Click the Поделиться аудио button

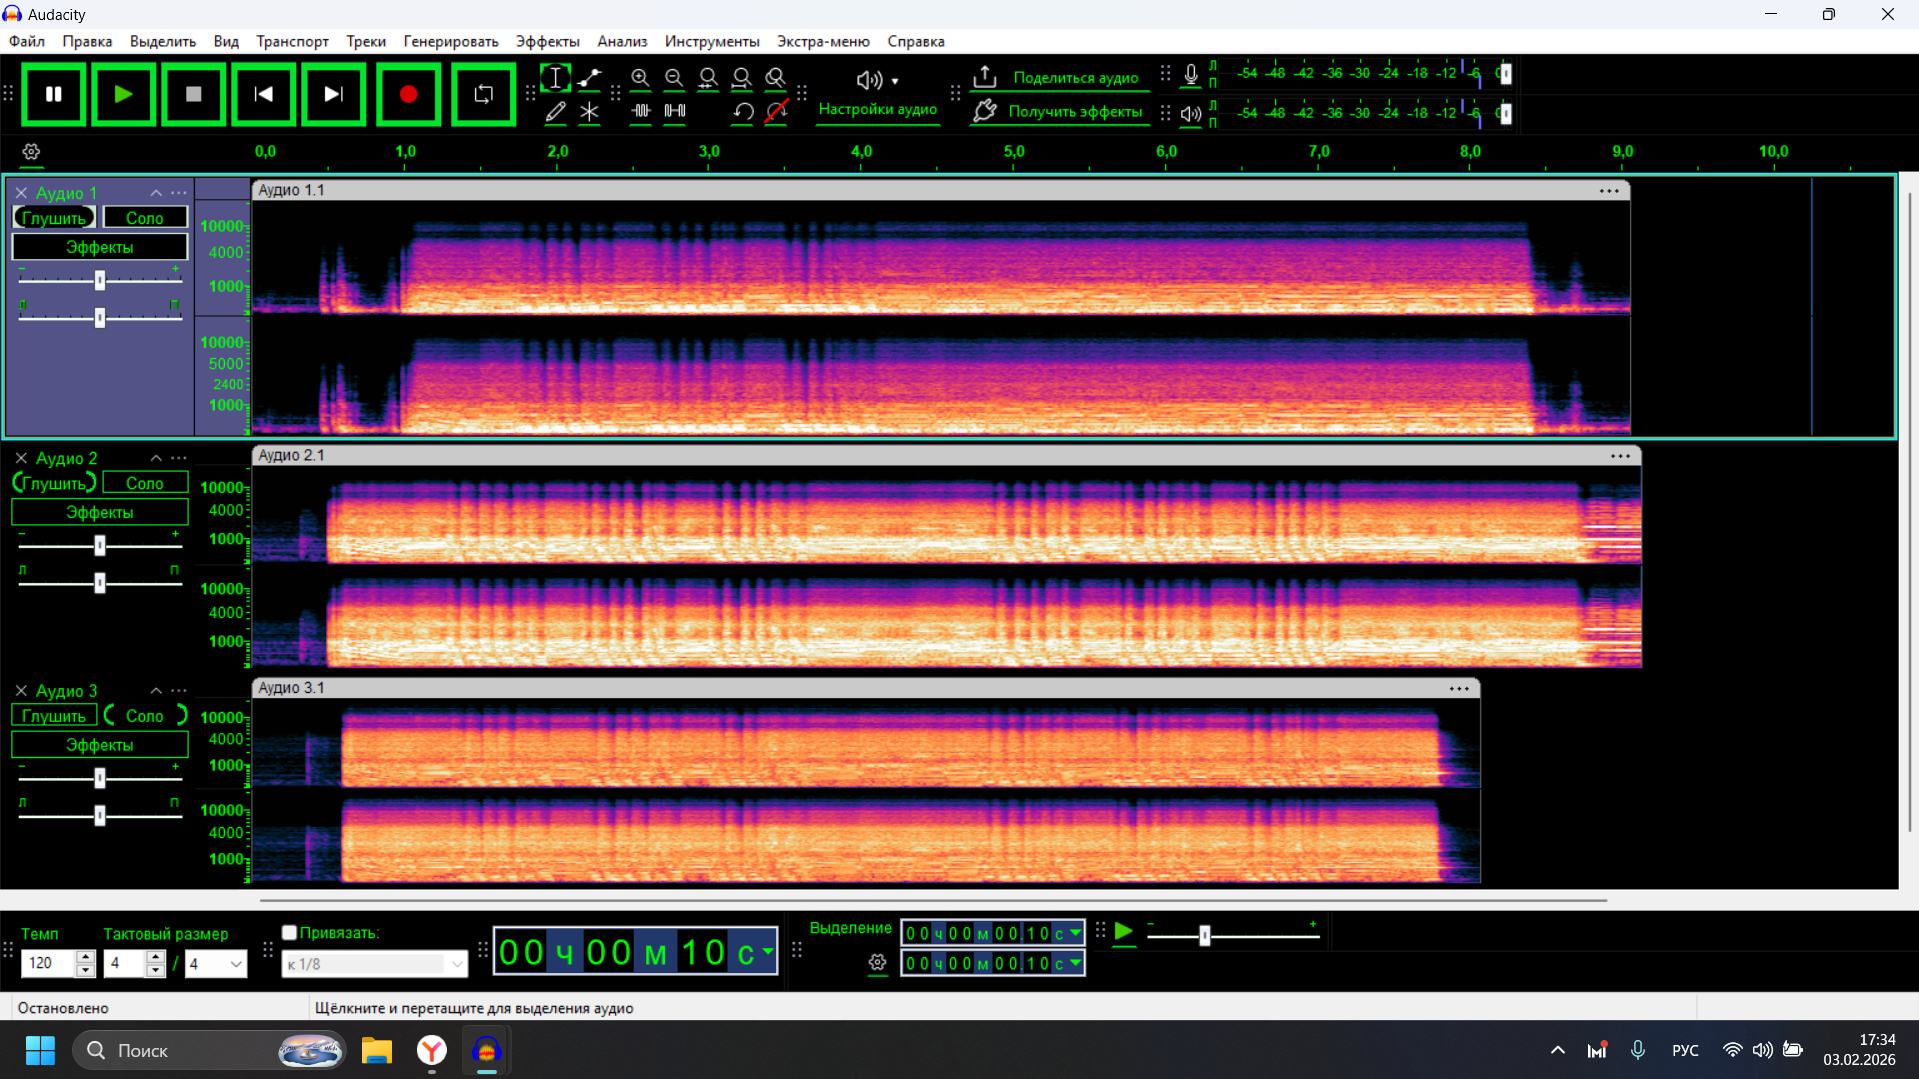(x=1059, y=78)
